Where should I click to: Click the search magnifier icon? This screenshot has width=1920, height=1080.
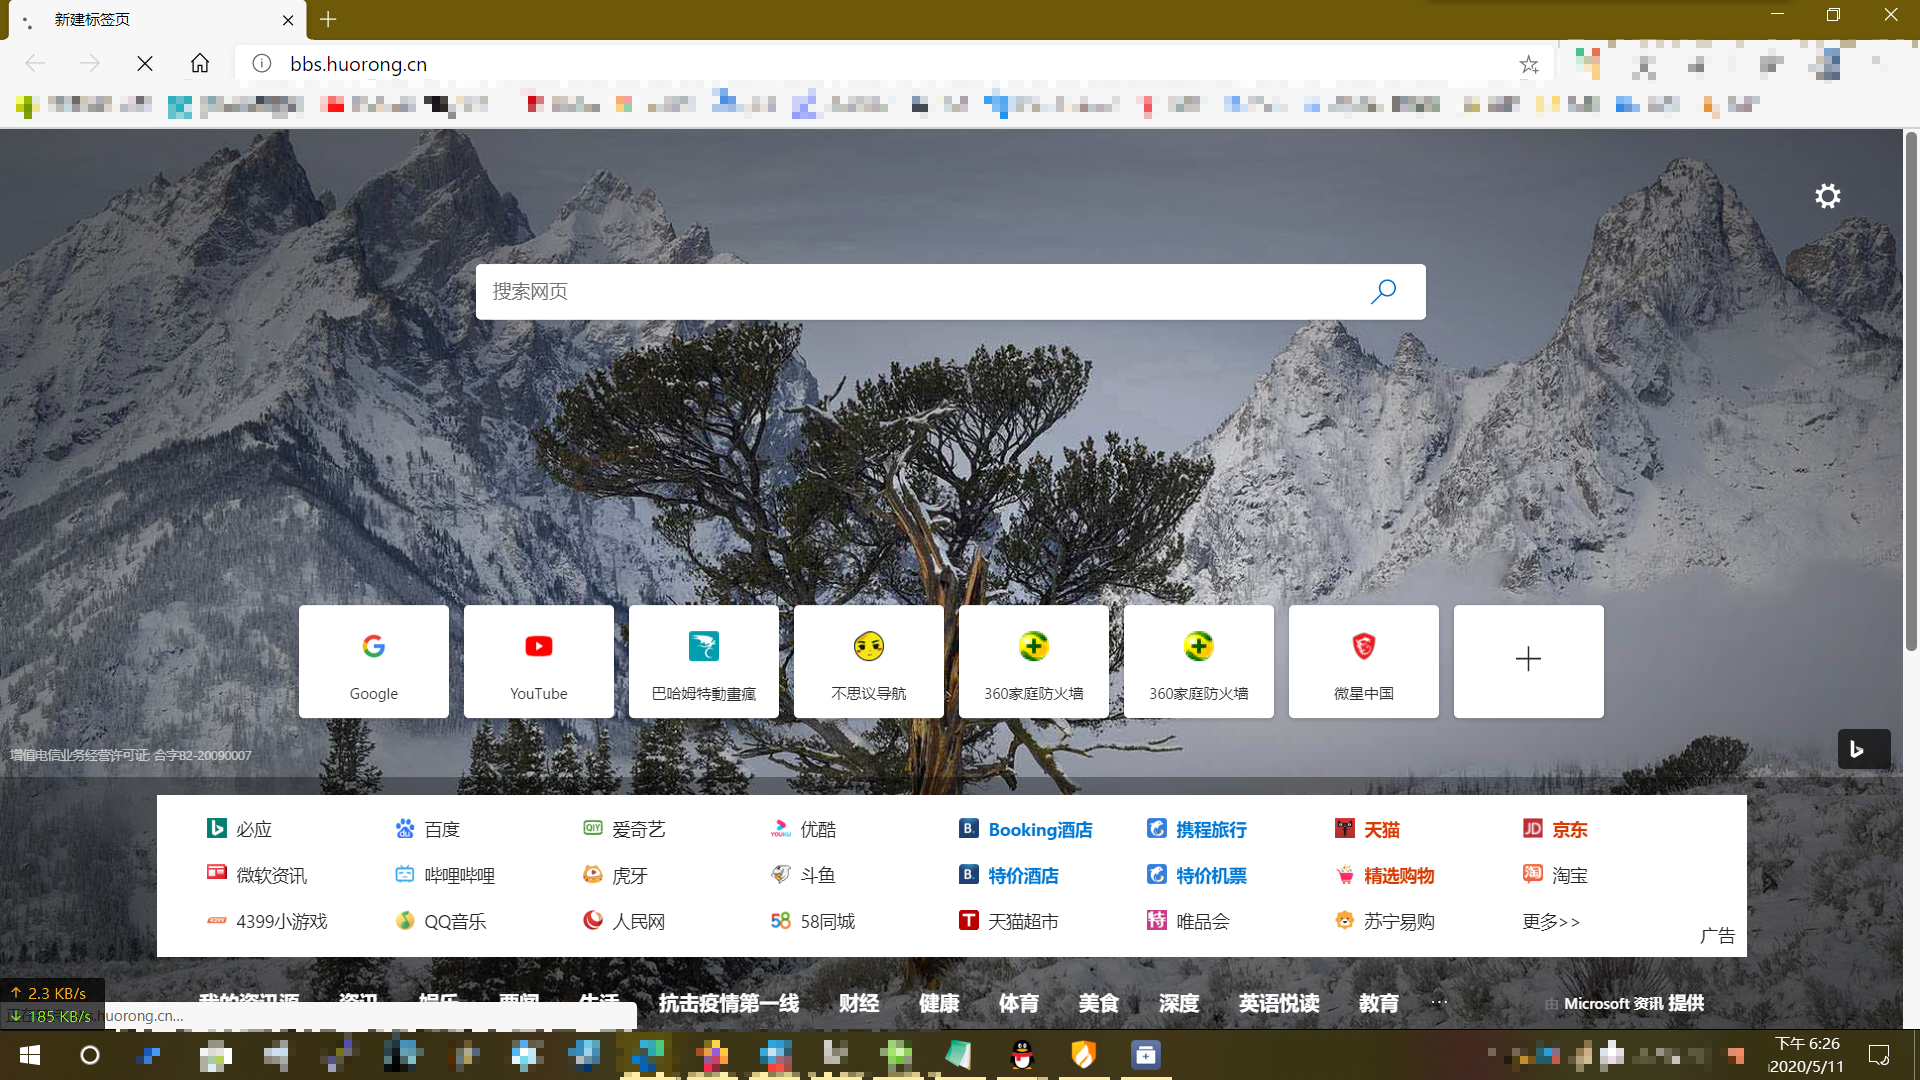[x=1383, y=291]
